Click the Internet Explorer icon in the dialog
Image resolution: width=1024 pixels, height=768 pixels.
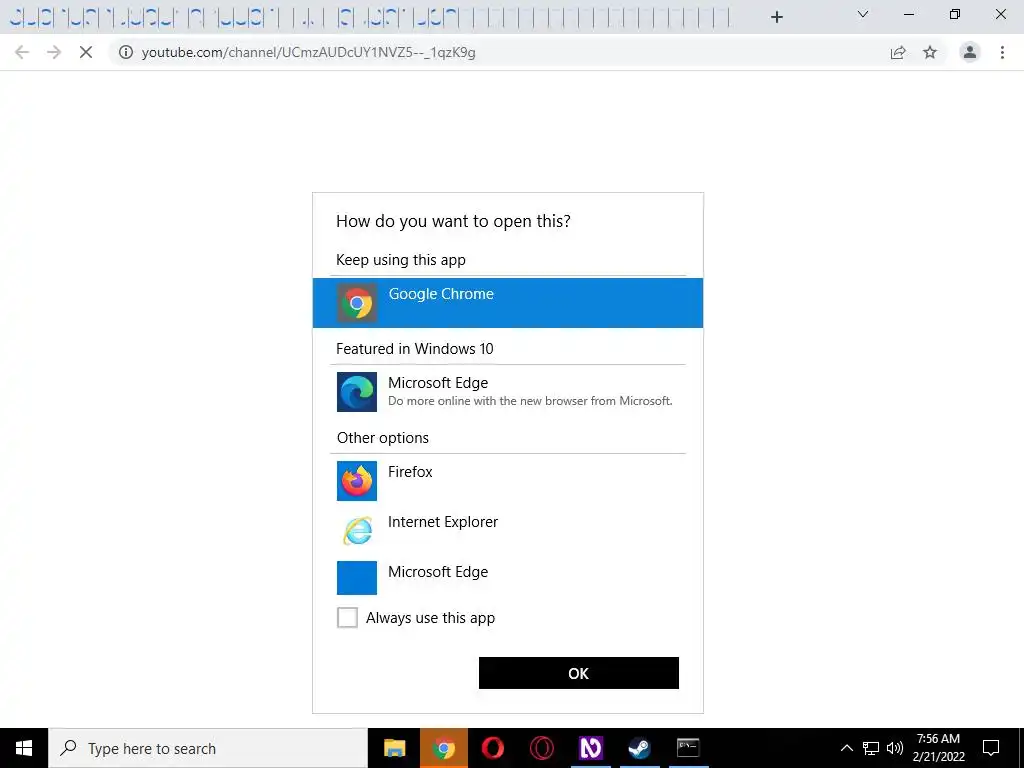coord(357,530)
